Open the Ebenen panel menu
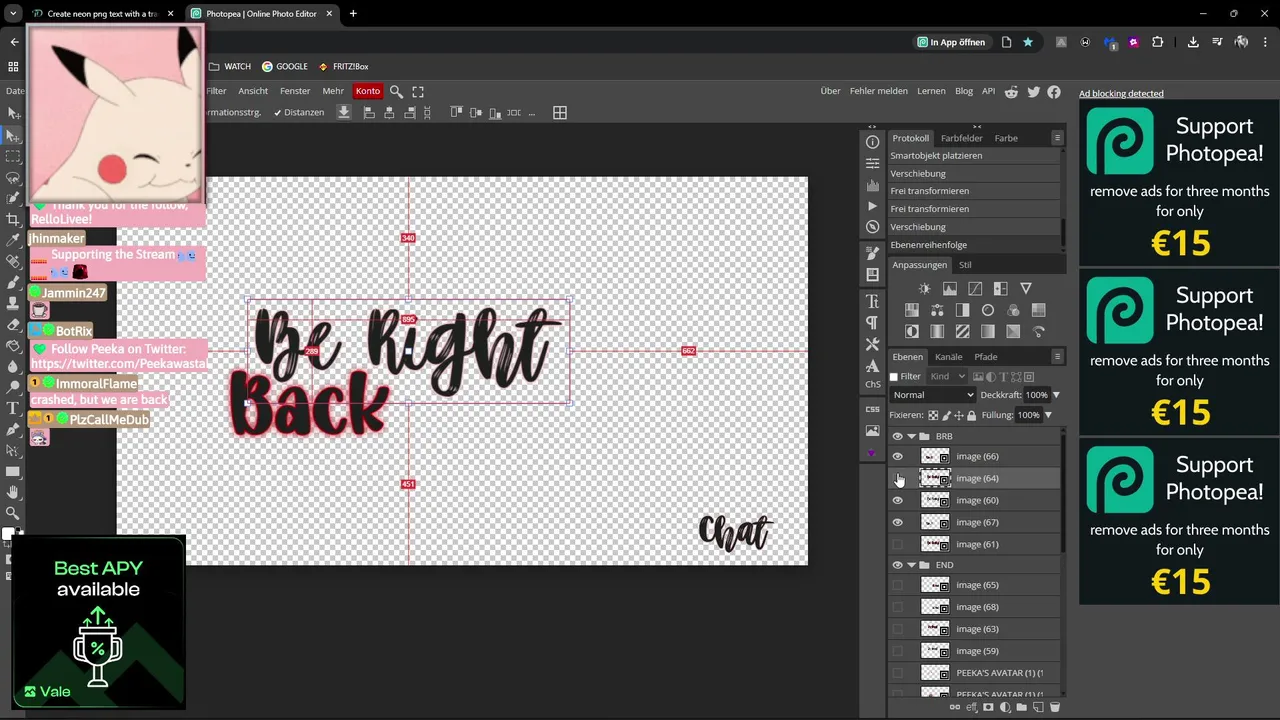This screenshot has width=1280, height=720. tap(1057, 356)
